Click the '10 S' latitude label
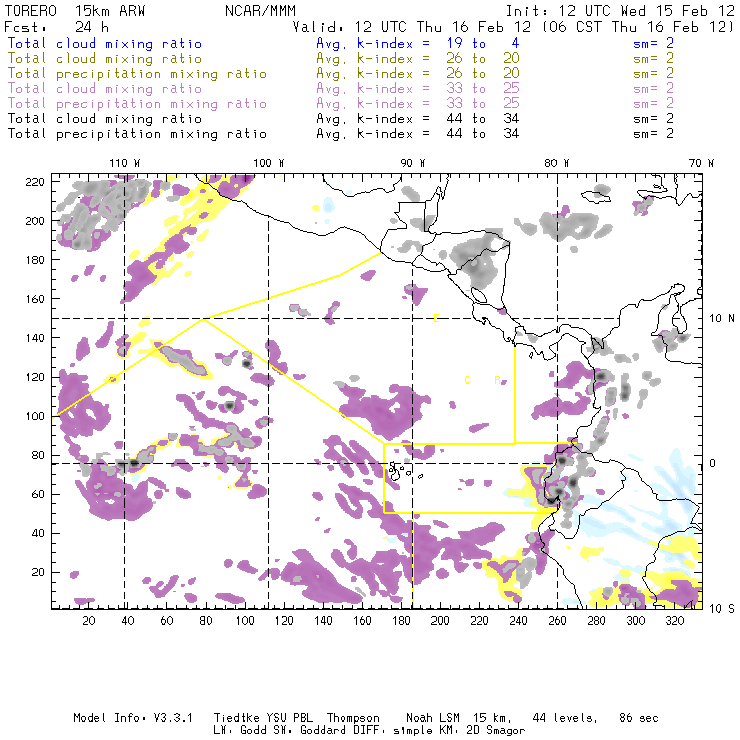740x740 pixels. click(722, 609)
